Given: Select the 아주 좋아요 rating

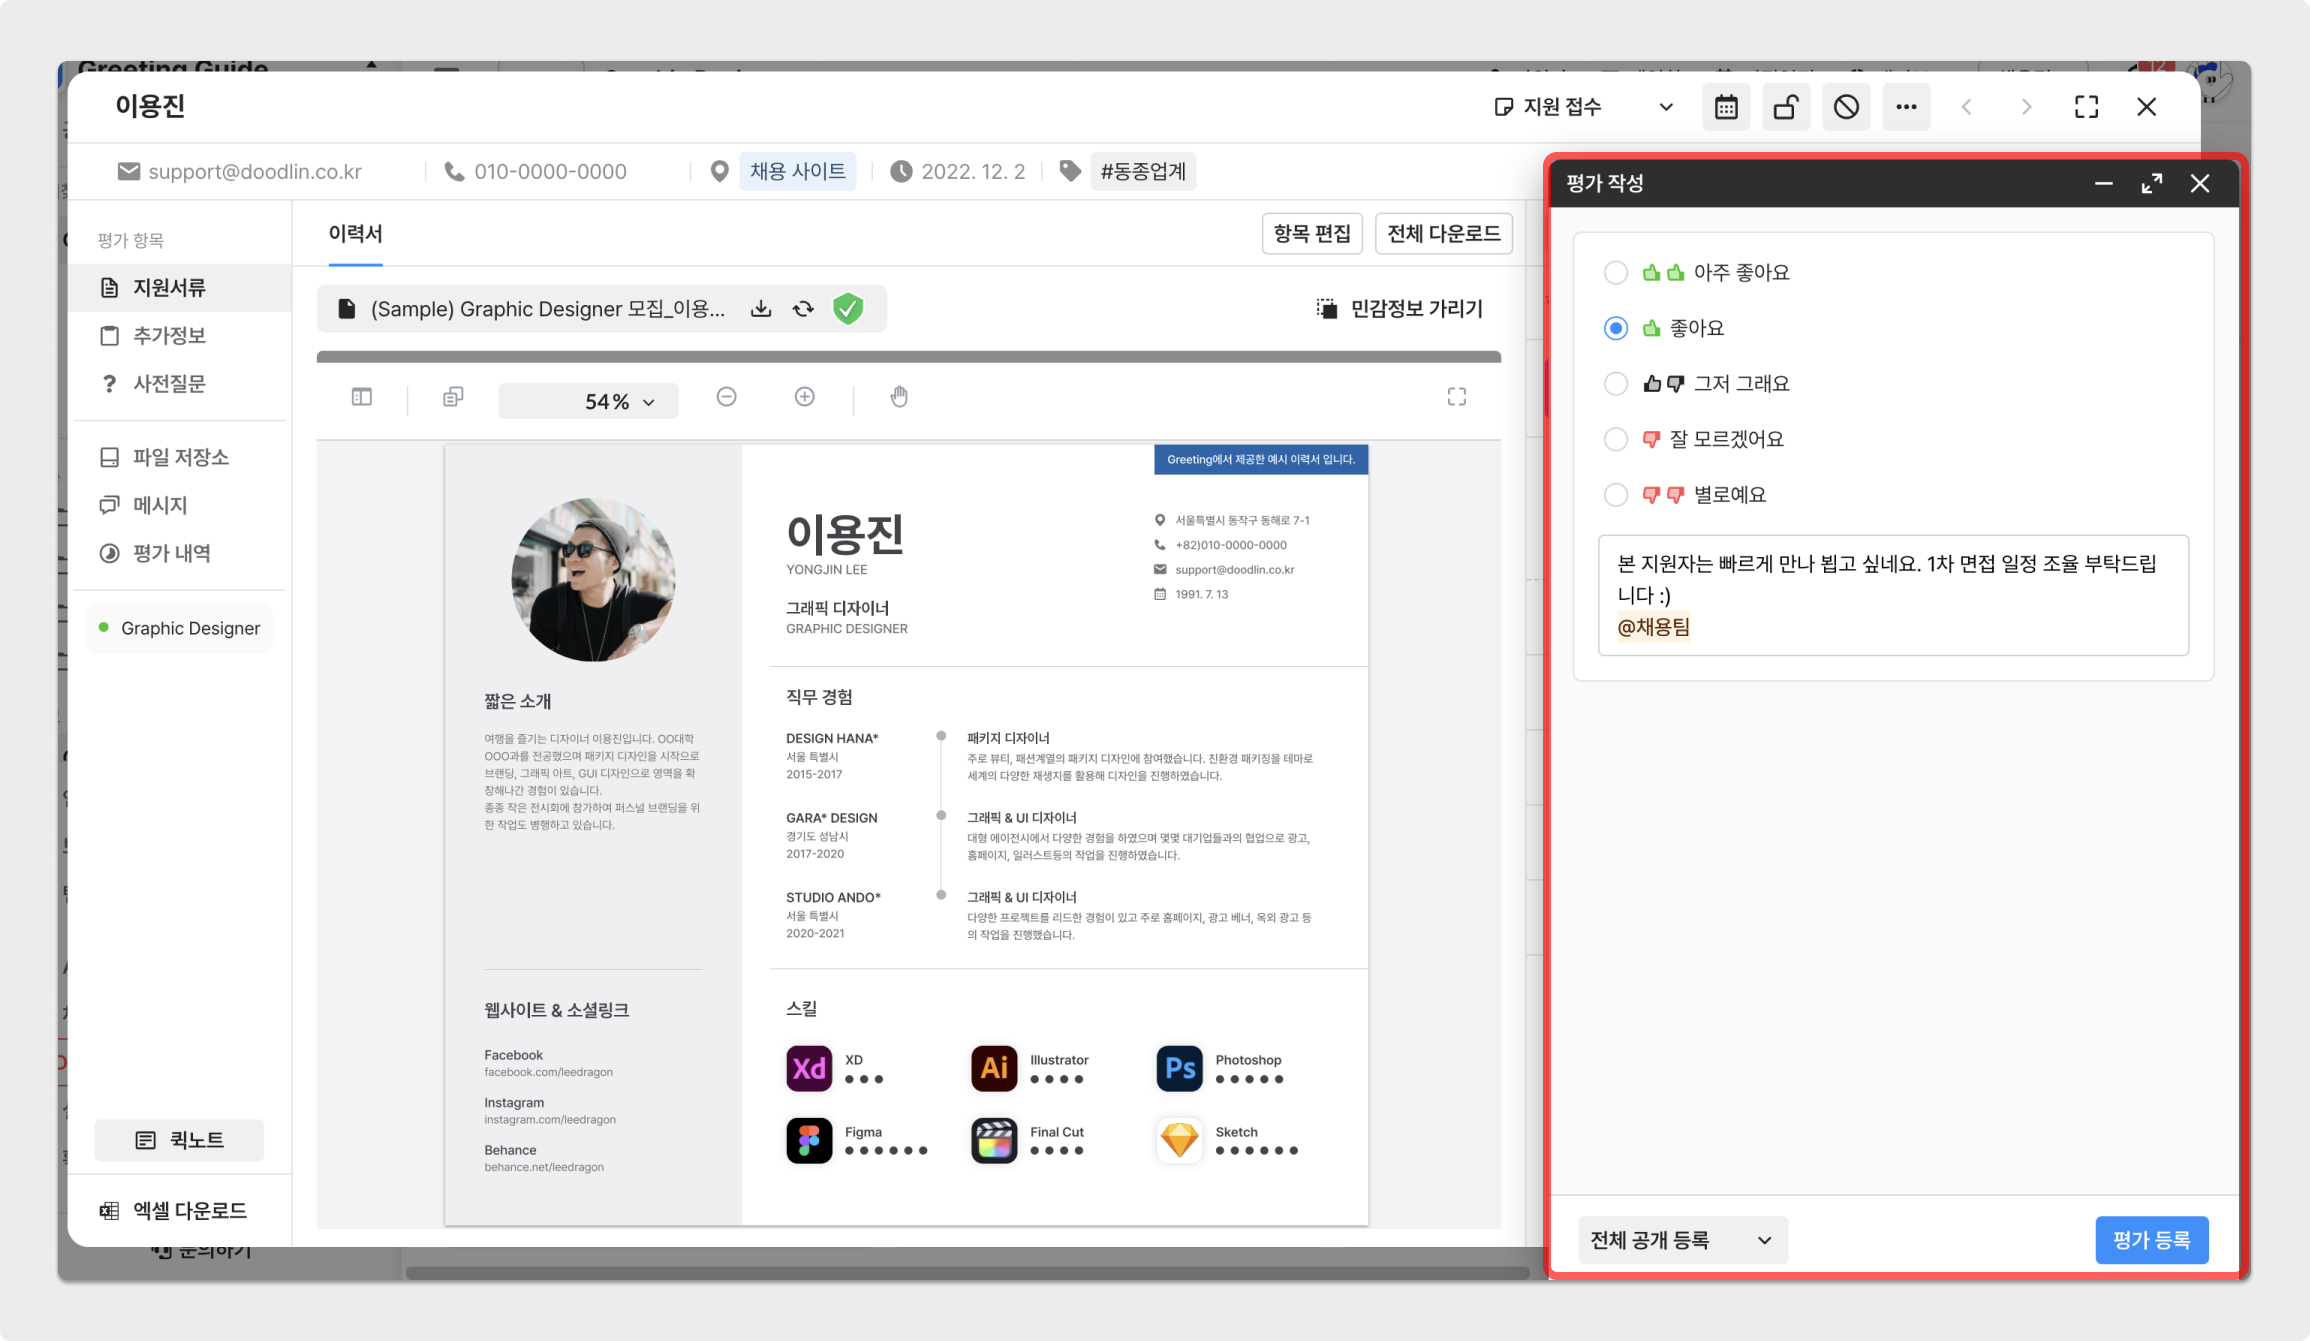Looking at the screenshot, I should (x=1616, y=273).
